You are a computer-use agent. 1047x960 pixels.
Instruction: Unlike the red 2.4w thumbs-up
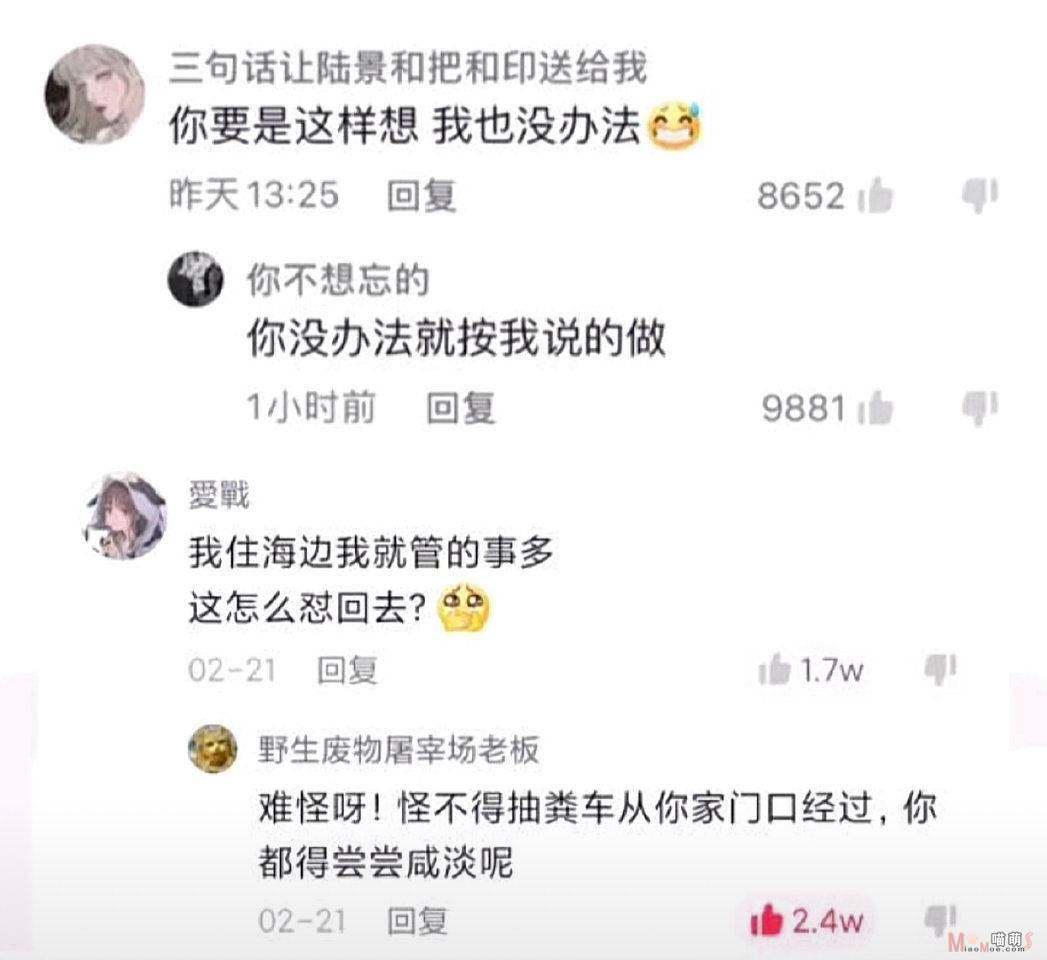point(766,921)
